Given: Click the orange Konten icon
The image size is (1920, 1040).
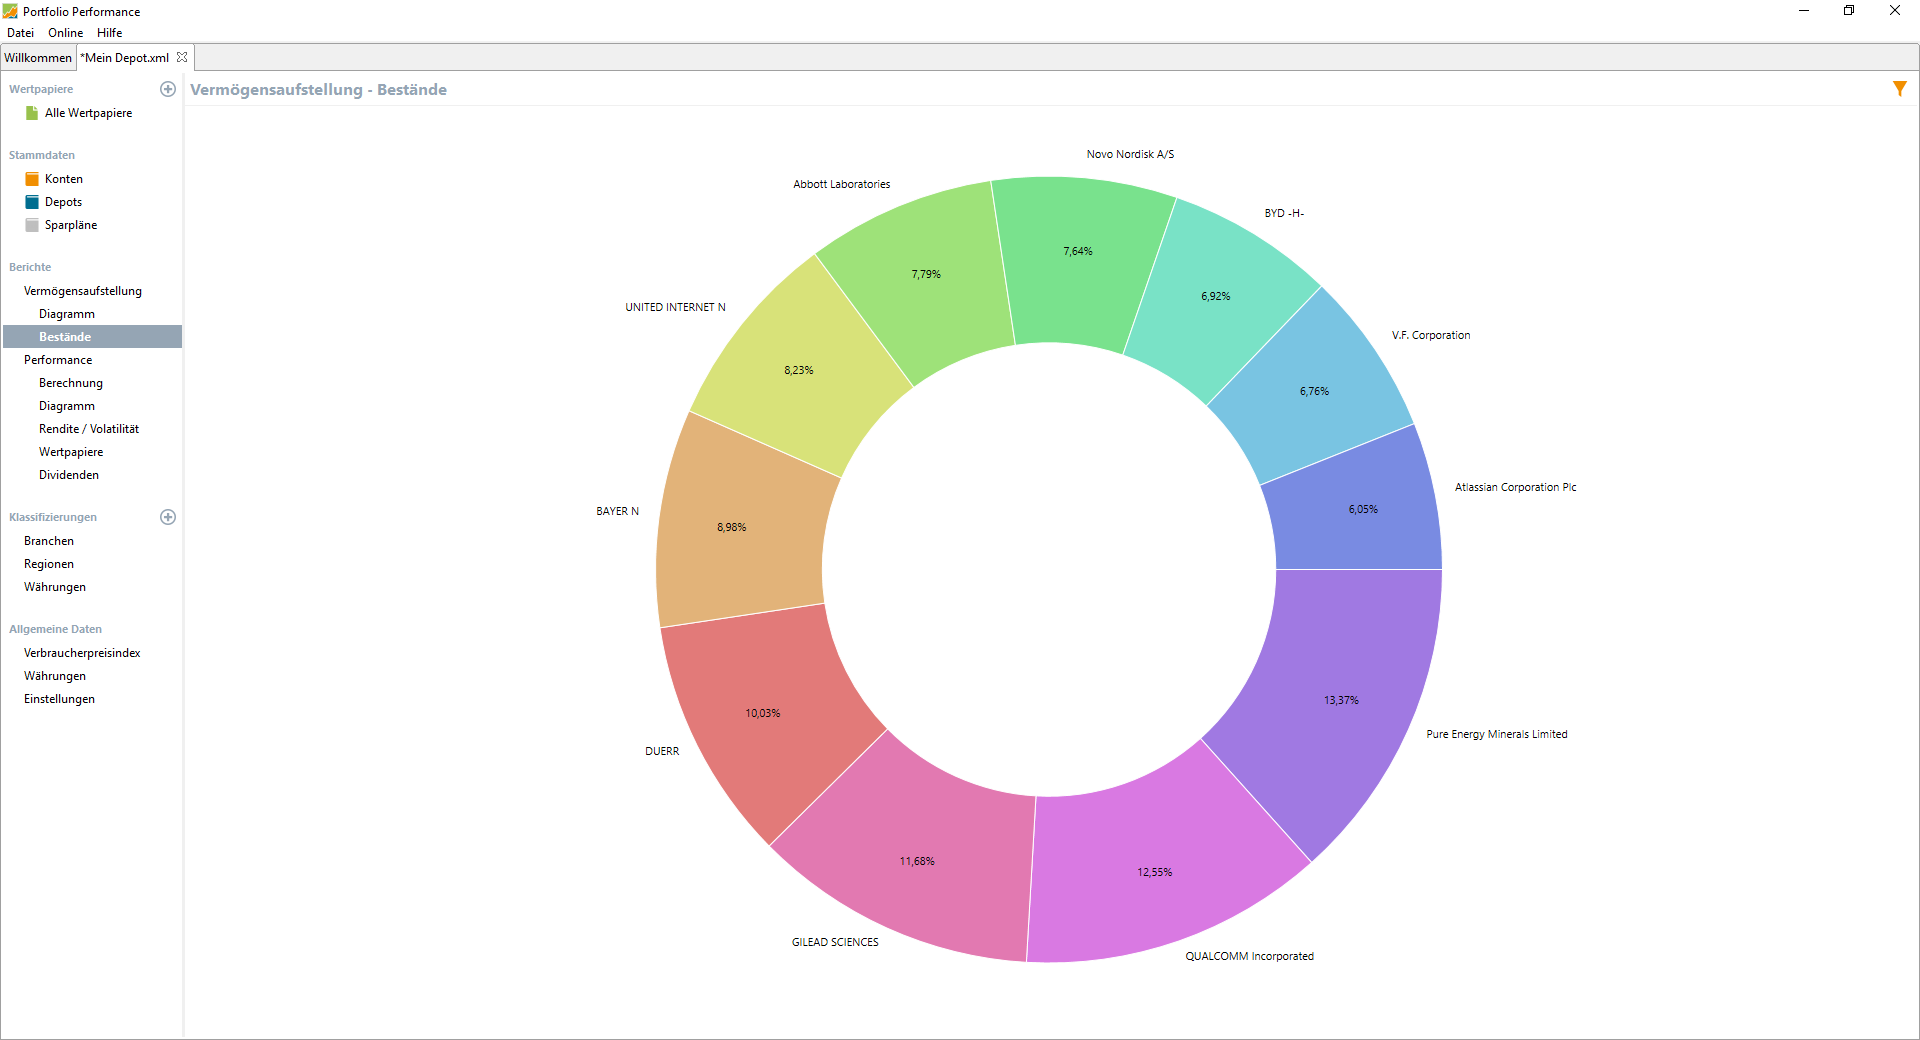Looking at the screenshot, I should coord(32,179).
